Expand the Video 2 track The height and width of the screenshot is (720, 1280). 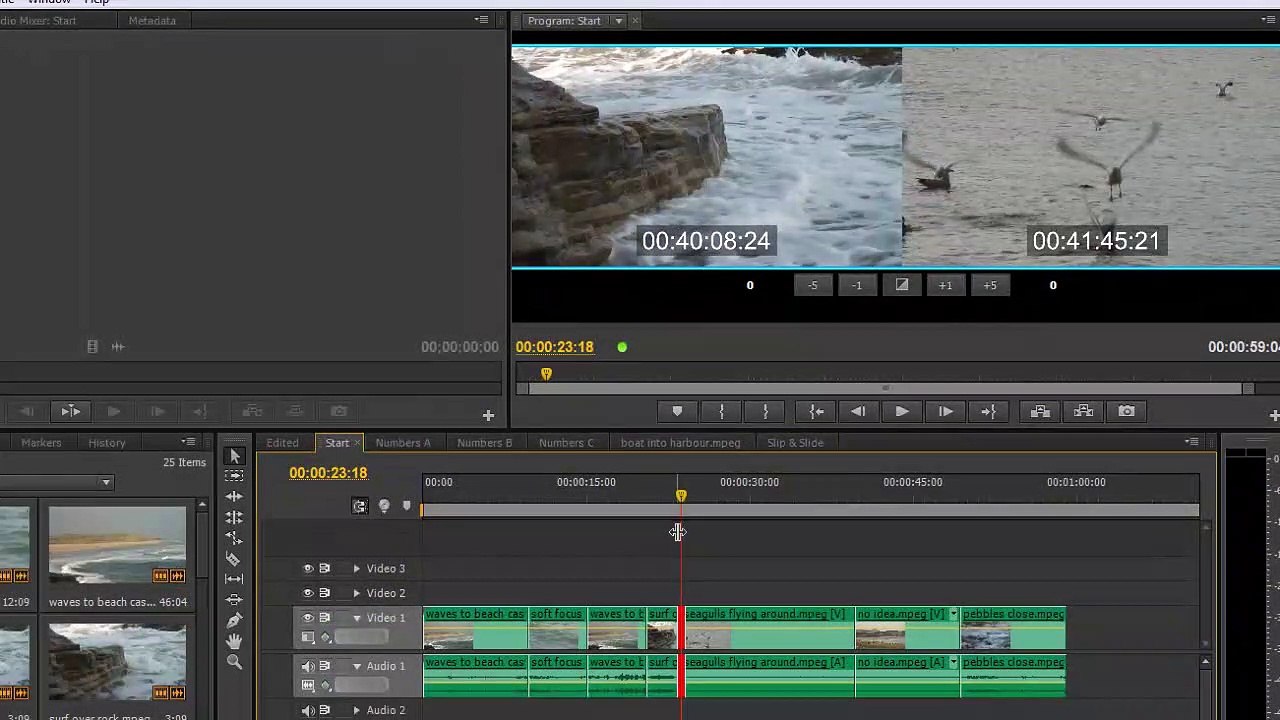click(356, 593)
